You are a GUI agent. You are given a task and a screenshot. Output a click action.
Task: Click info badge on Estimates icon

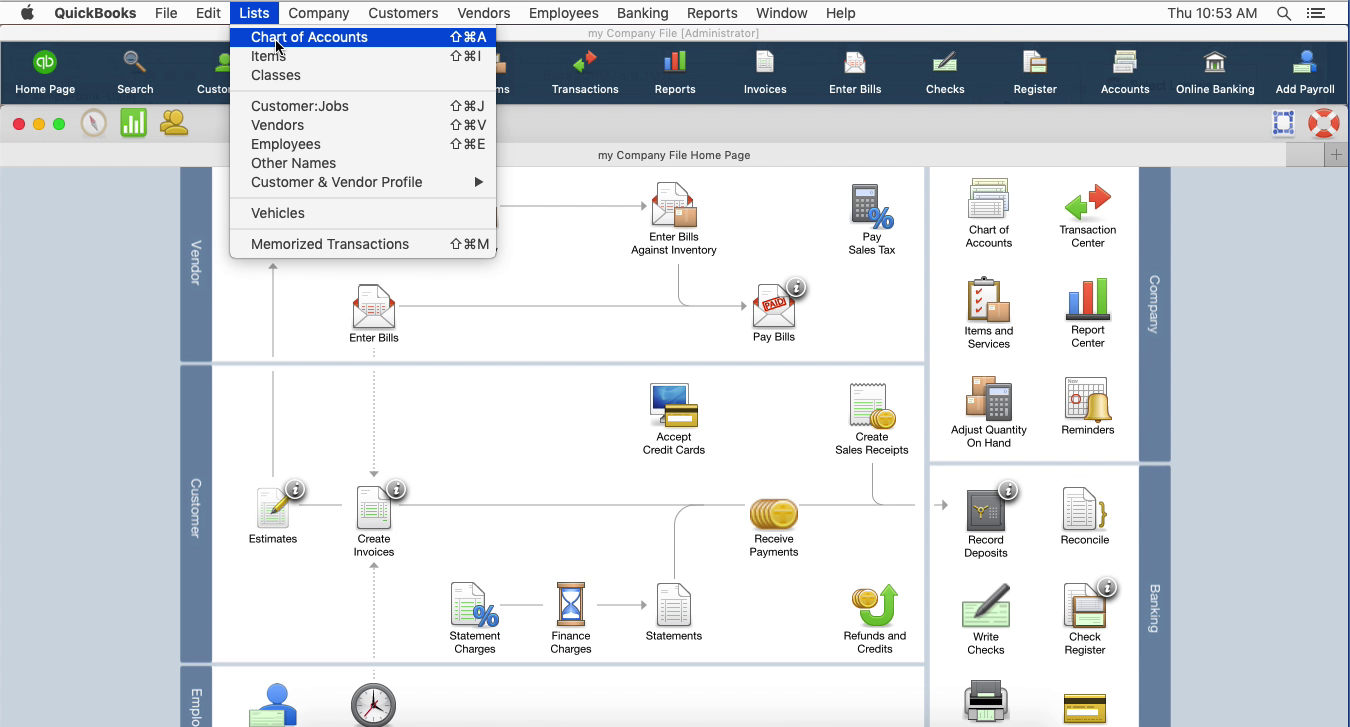(x=295, y=490)
